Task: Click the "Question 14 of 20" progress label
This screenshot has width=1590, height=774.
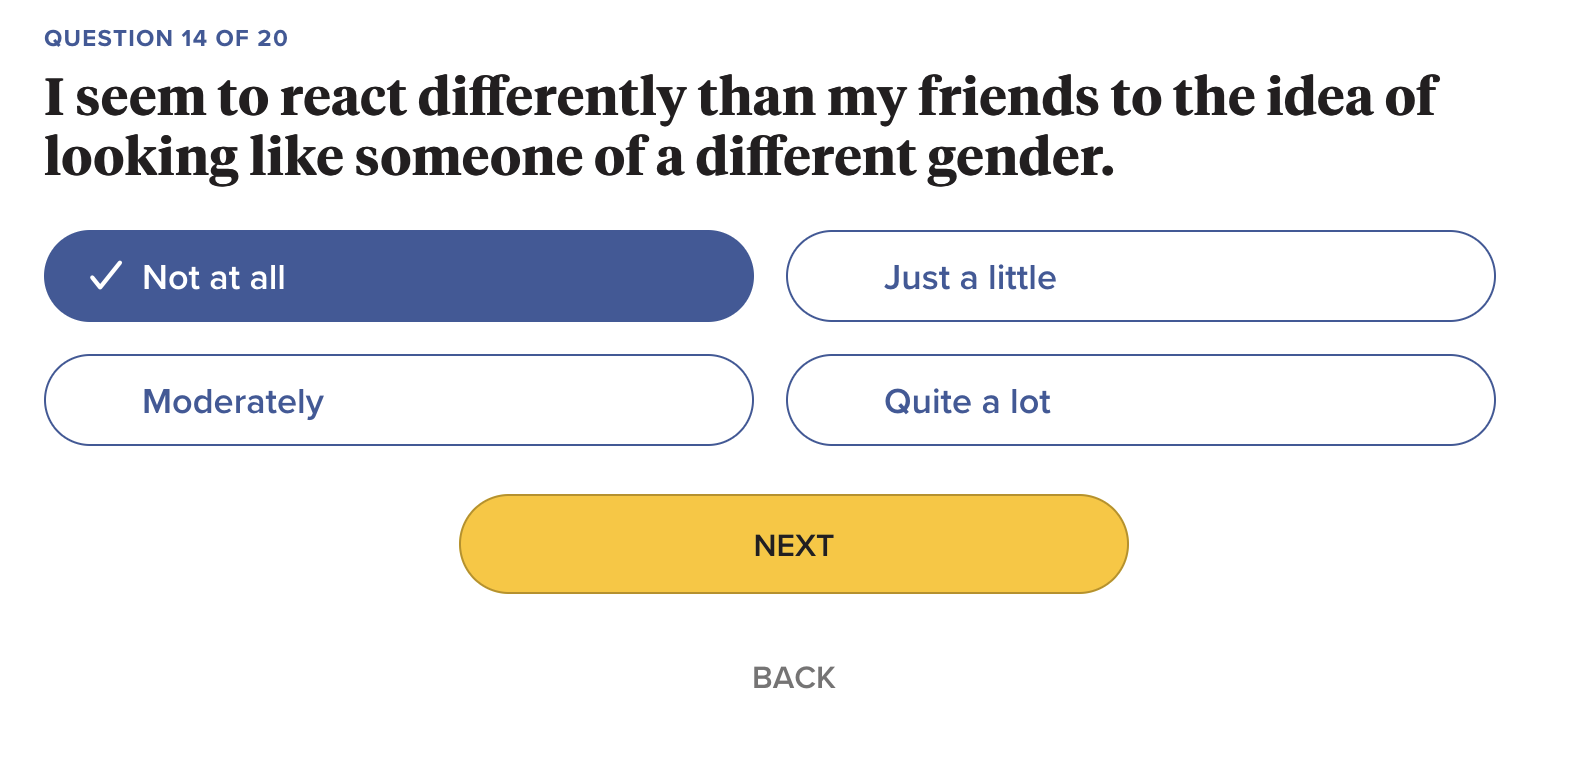Action: click(166, 38)
